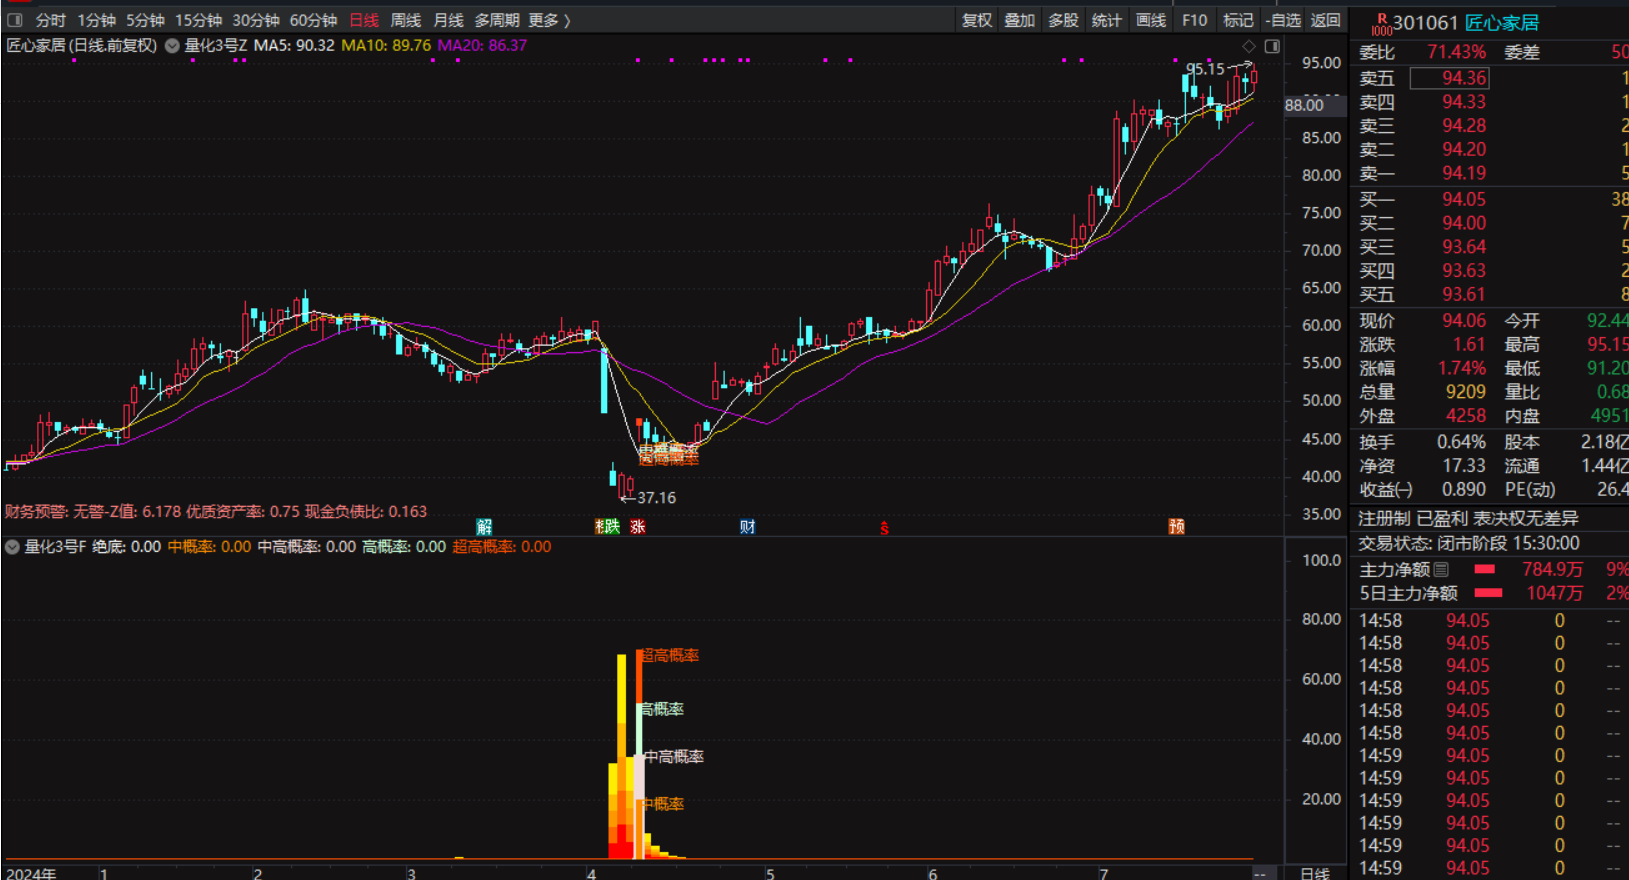This screenshot has width=1629, height=880.
Task: Click the 解 unlock event marker
Action: (x=484, y=527)
